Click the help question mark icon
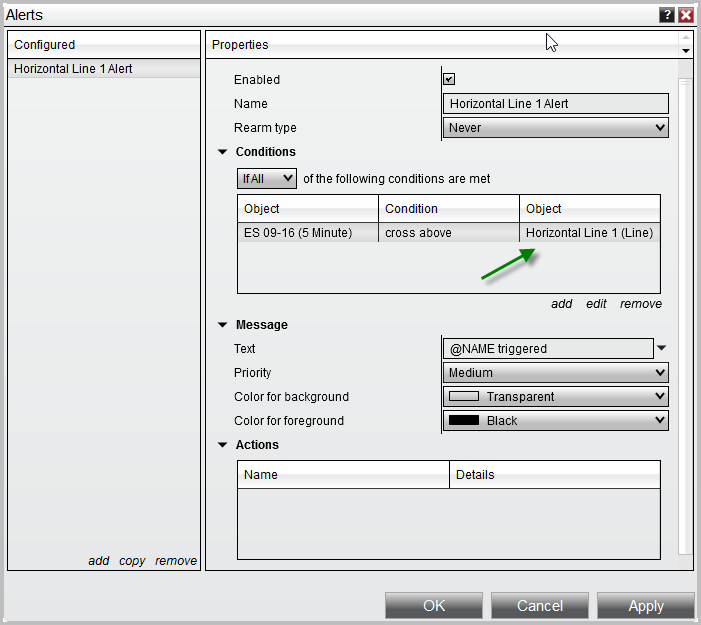 point(666,15)
